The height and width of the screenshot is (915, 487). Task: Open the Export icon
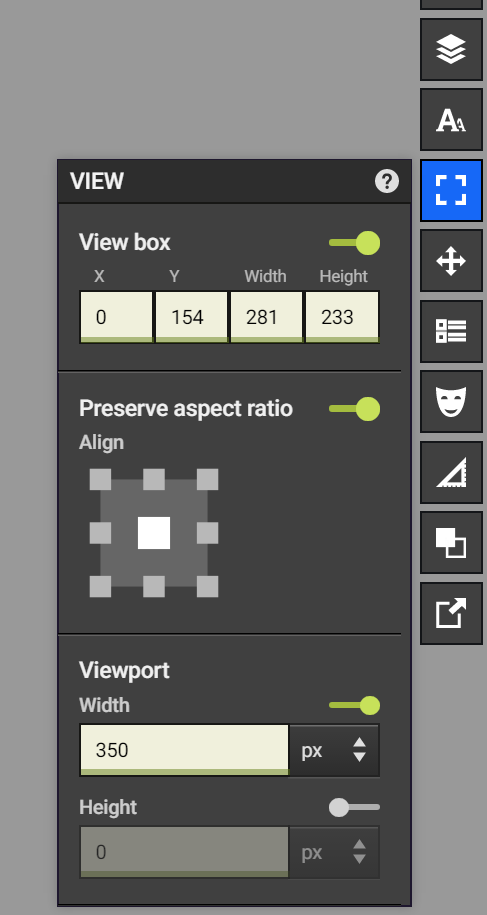coord(451,613)
